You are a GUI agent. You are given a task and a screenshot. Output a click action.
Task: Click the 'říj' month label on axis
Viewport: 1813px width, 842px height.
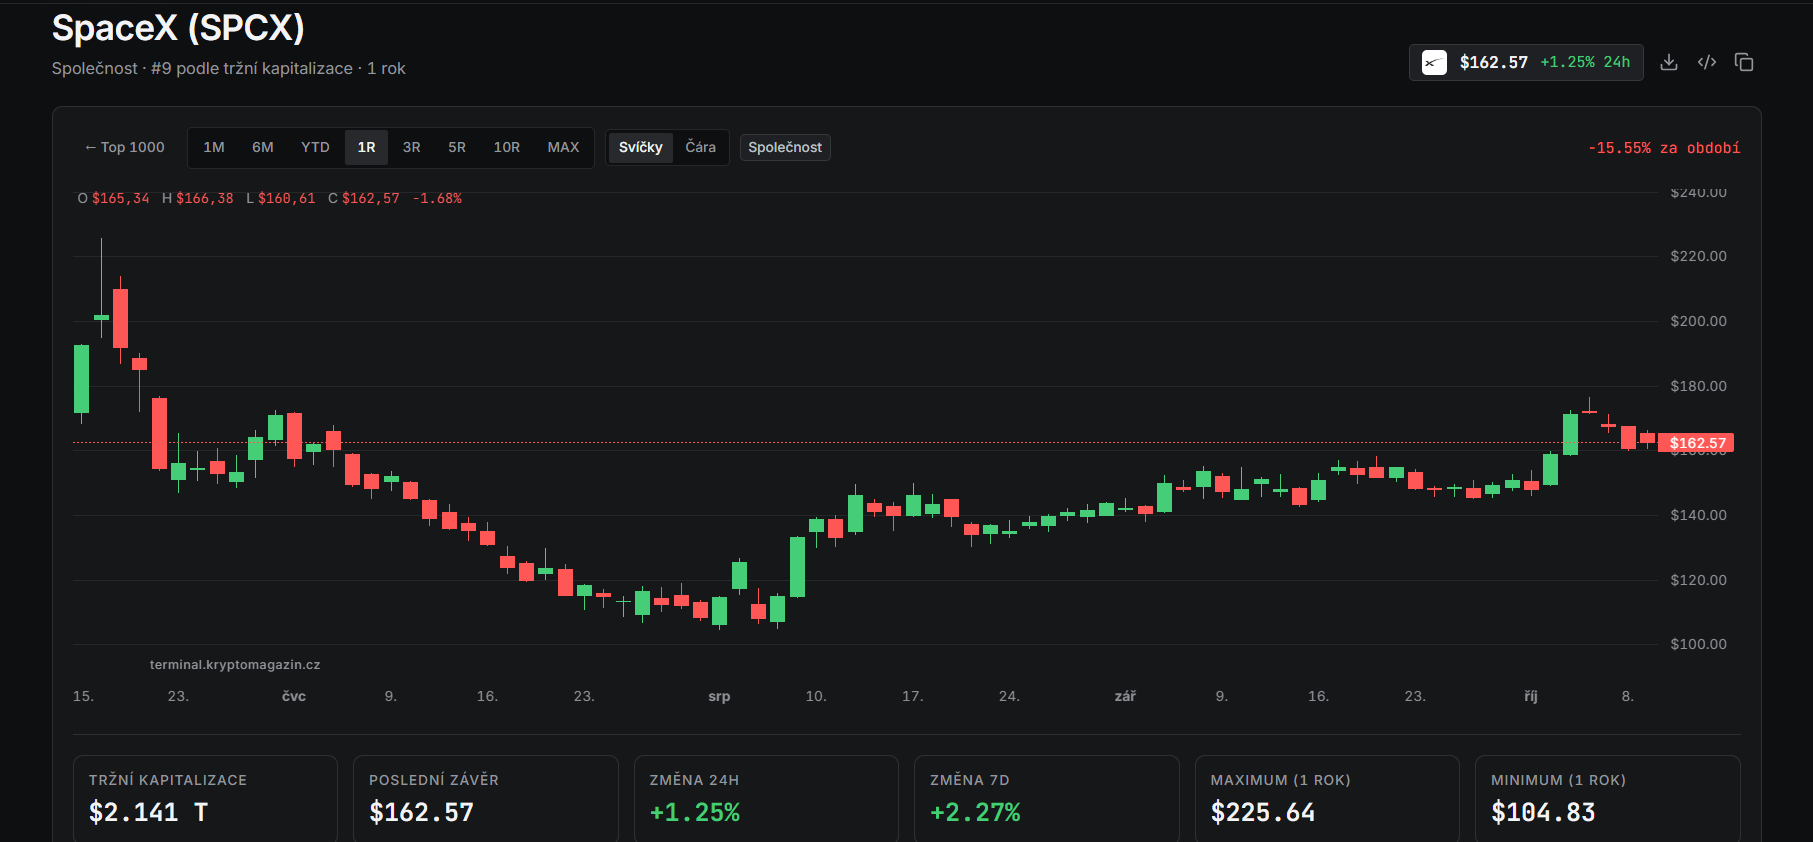pos(1531,696)
